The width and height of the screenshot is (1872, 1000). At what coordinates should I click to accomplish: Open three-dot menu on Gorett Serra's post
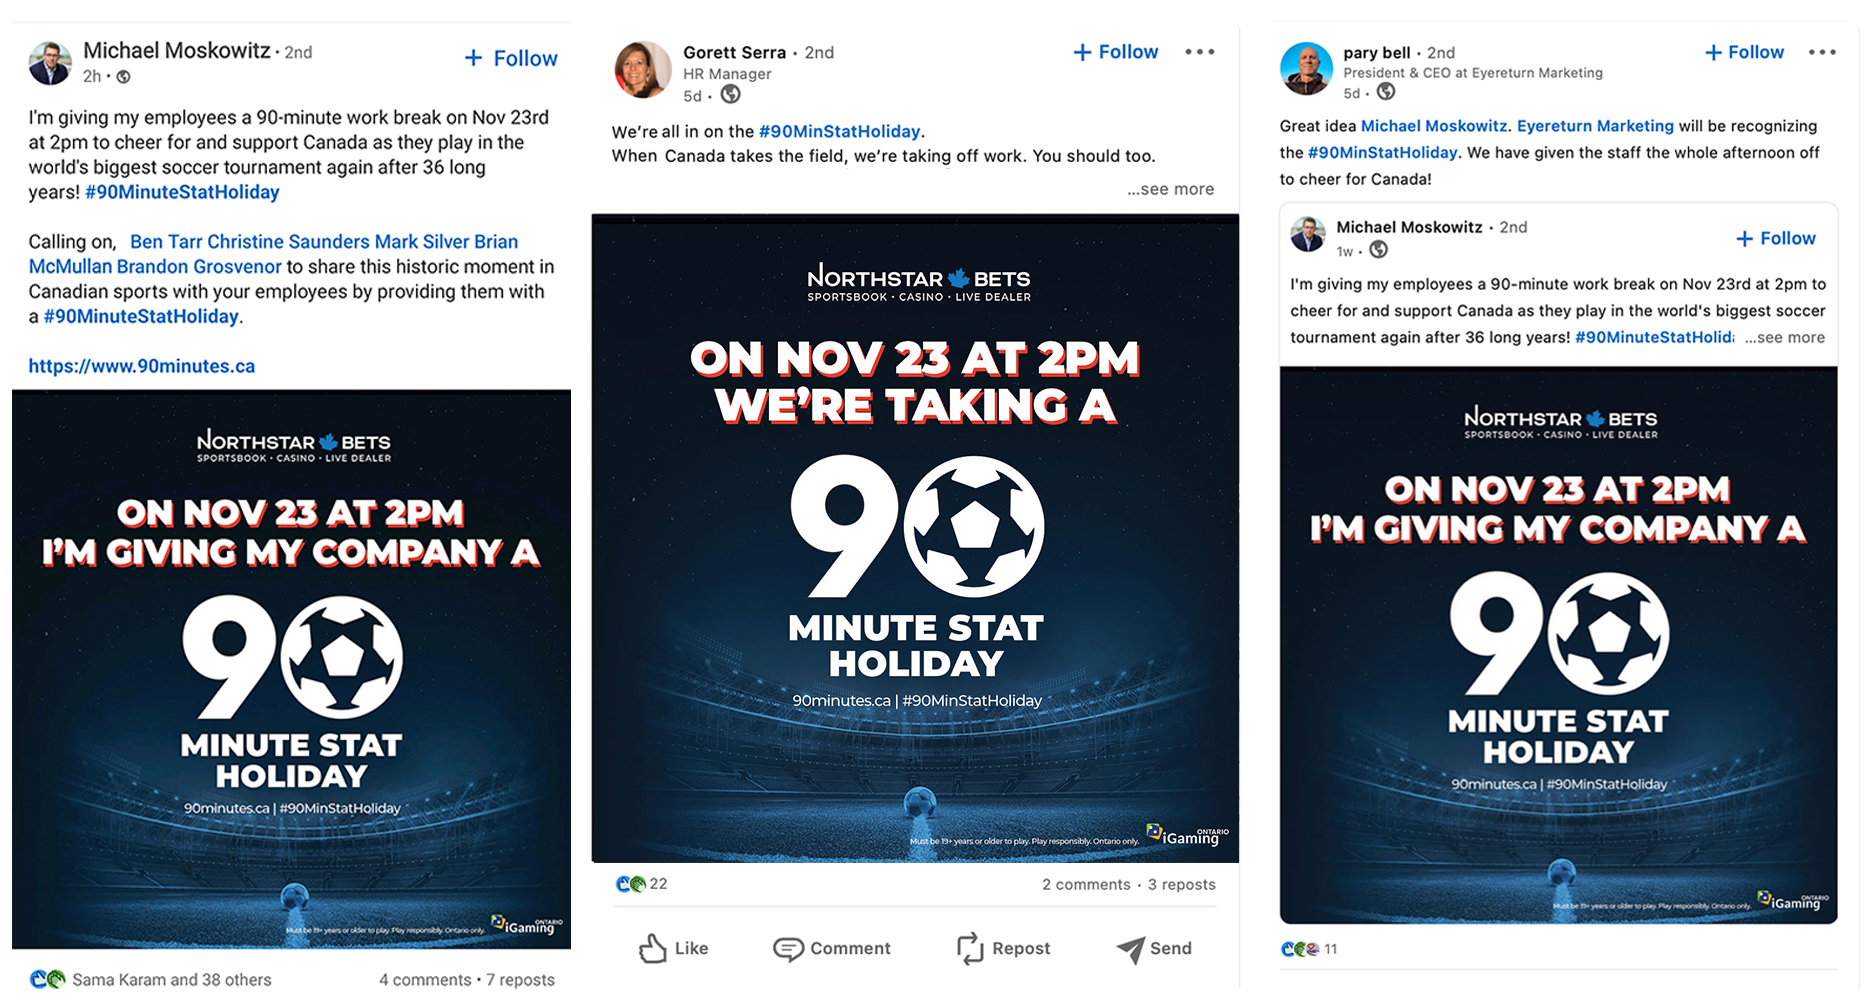(1200, 52)
